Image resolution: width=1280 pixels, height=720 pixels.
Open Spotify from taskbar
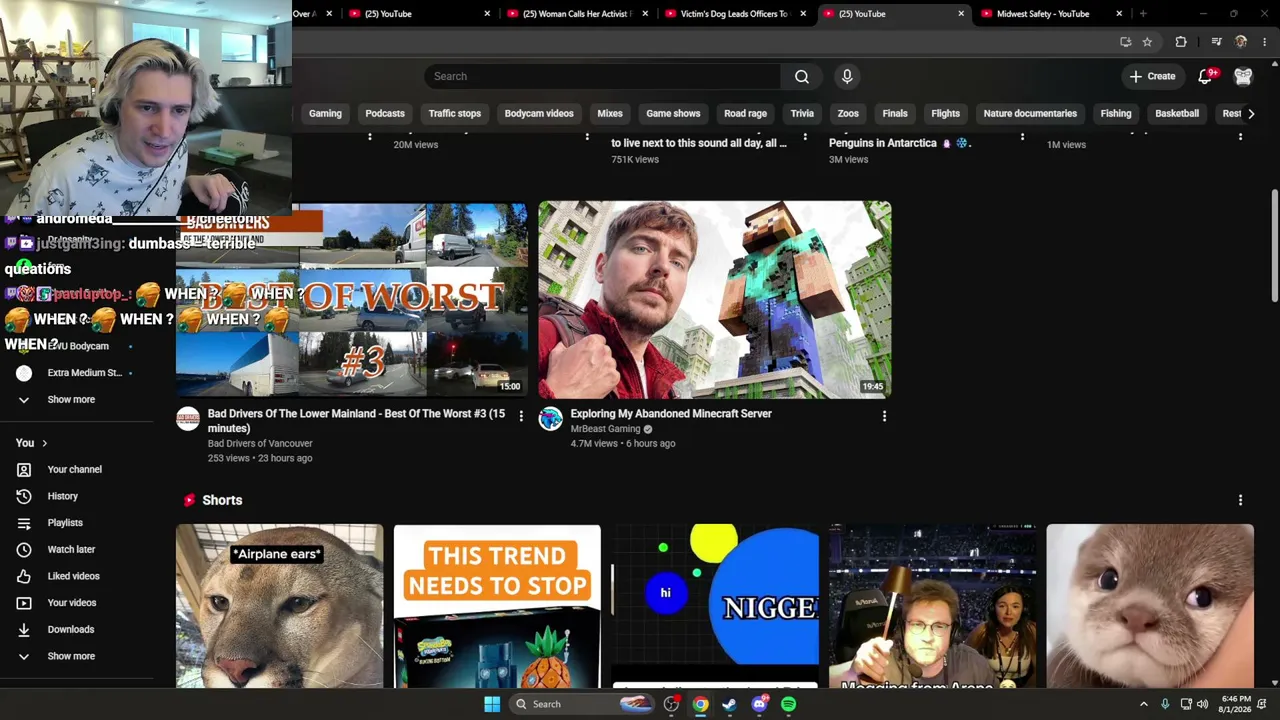point(788,704)
